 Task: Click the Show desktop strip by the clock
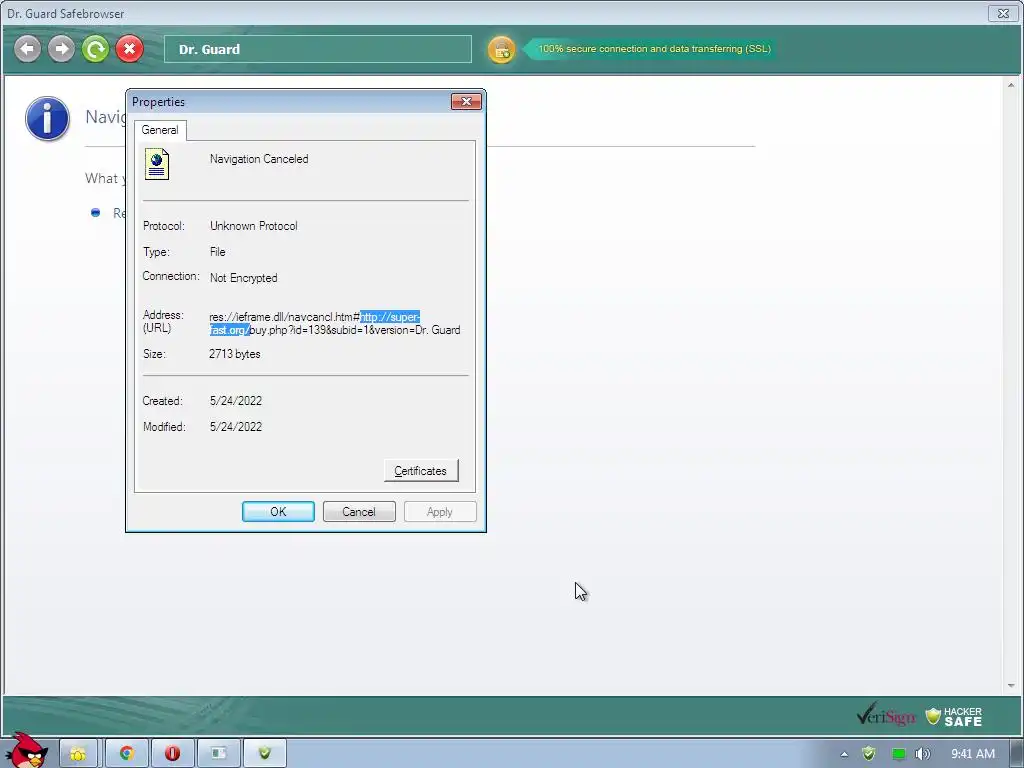[1016, 754]
